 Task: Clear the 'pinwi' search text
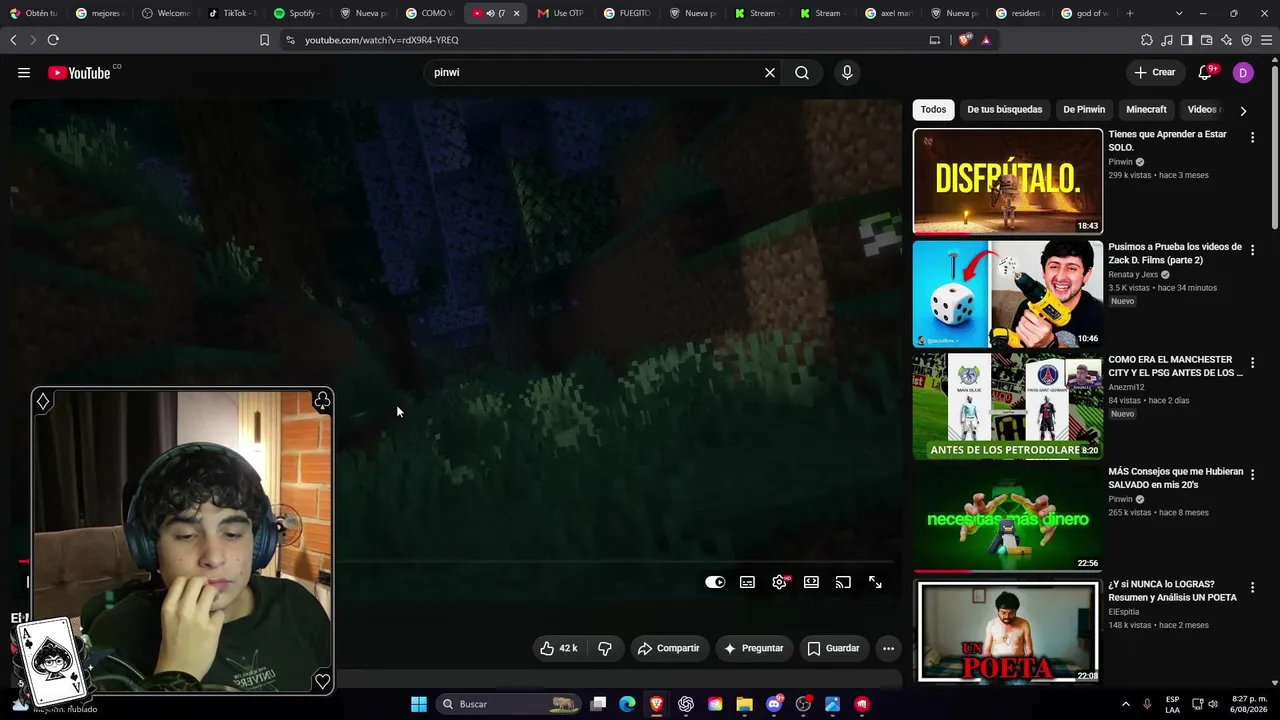coord(770,72)
